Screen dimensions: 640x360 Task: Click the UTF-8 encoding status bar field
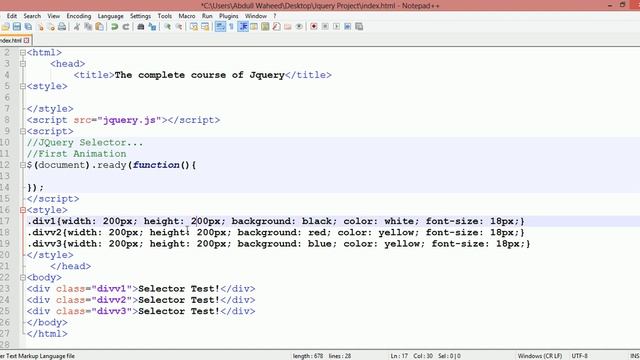580,356
